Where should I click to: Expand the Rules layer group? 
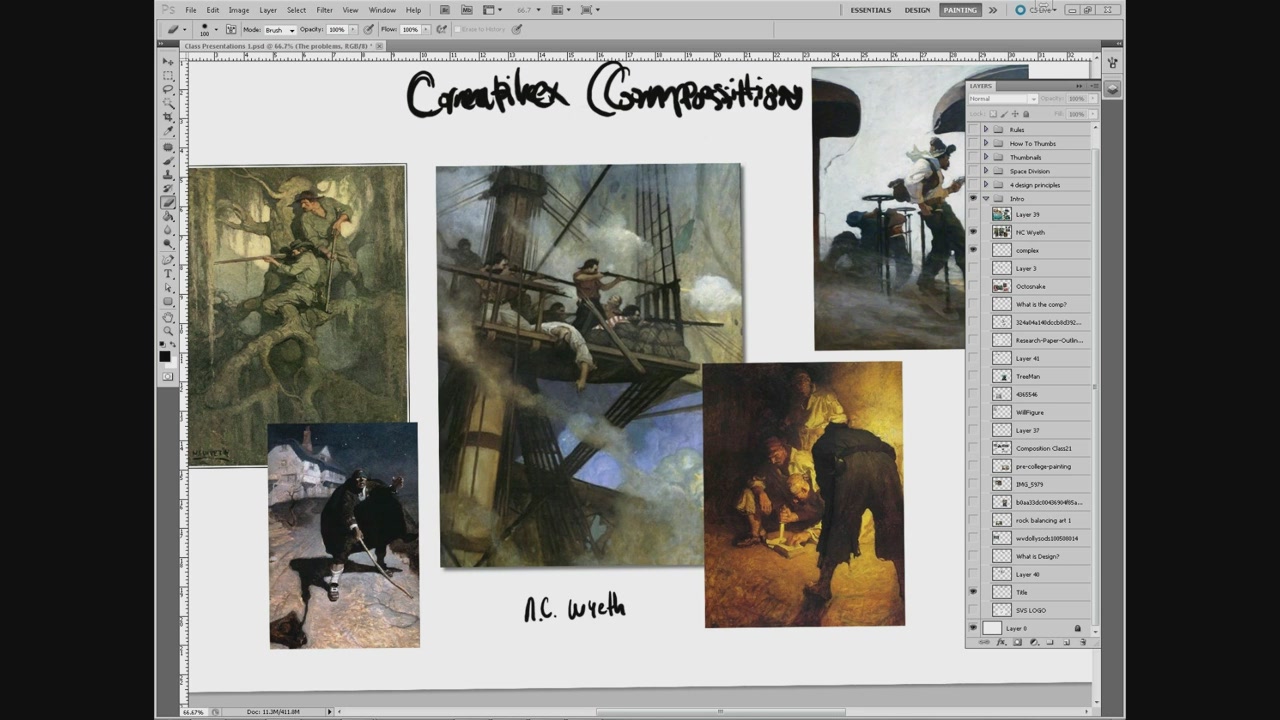point(986,129)
